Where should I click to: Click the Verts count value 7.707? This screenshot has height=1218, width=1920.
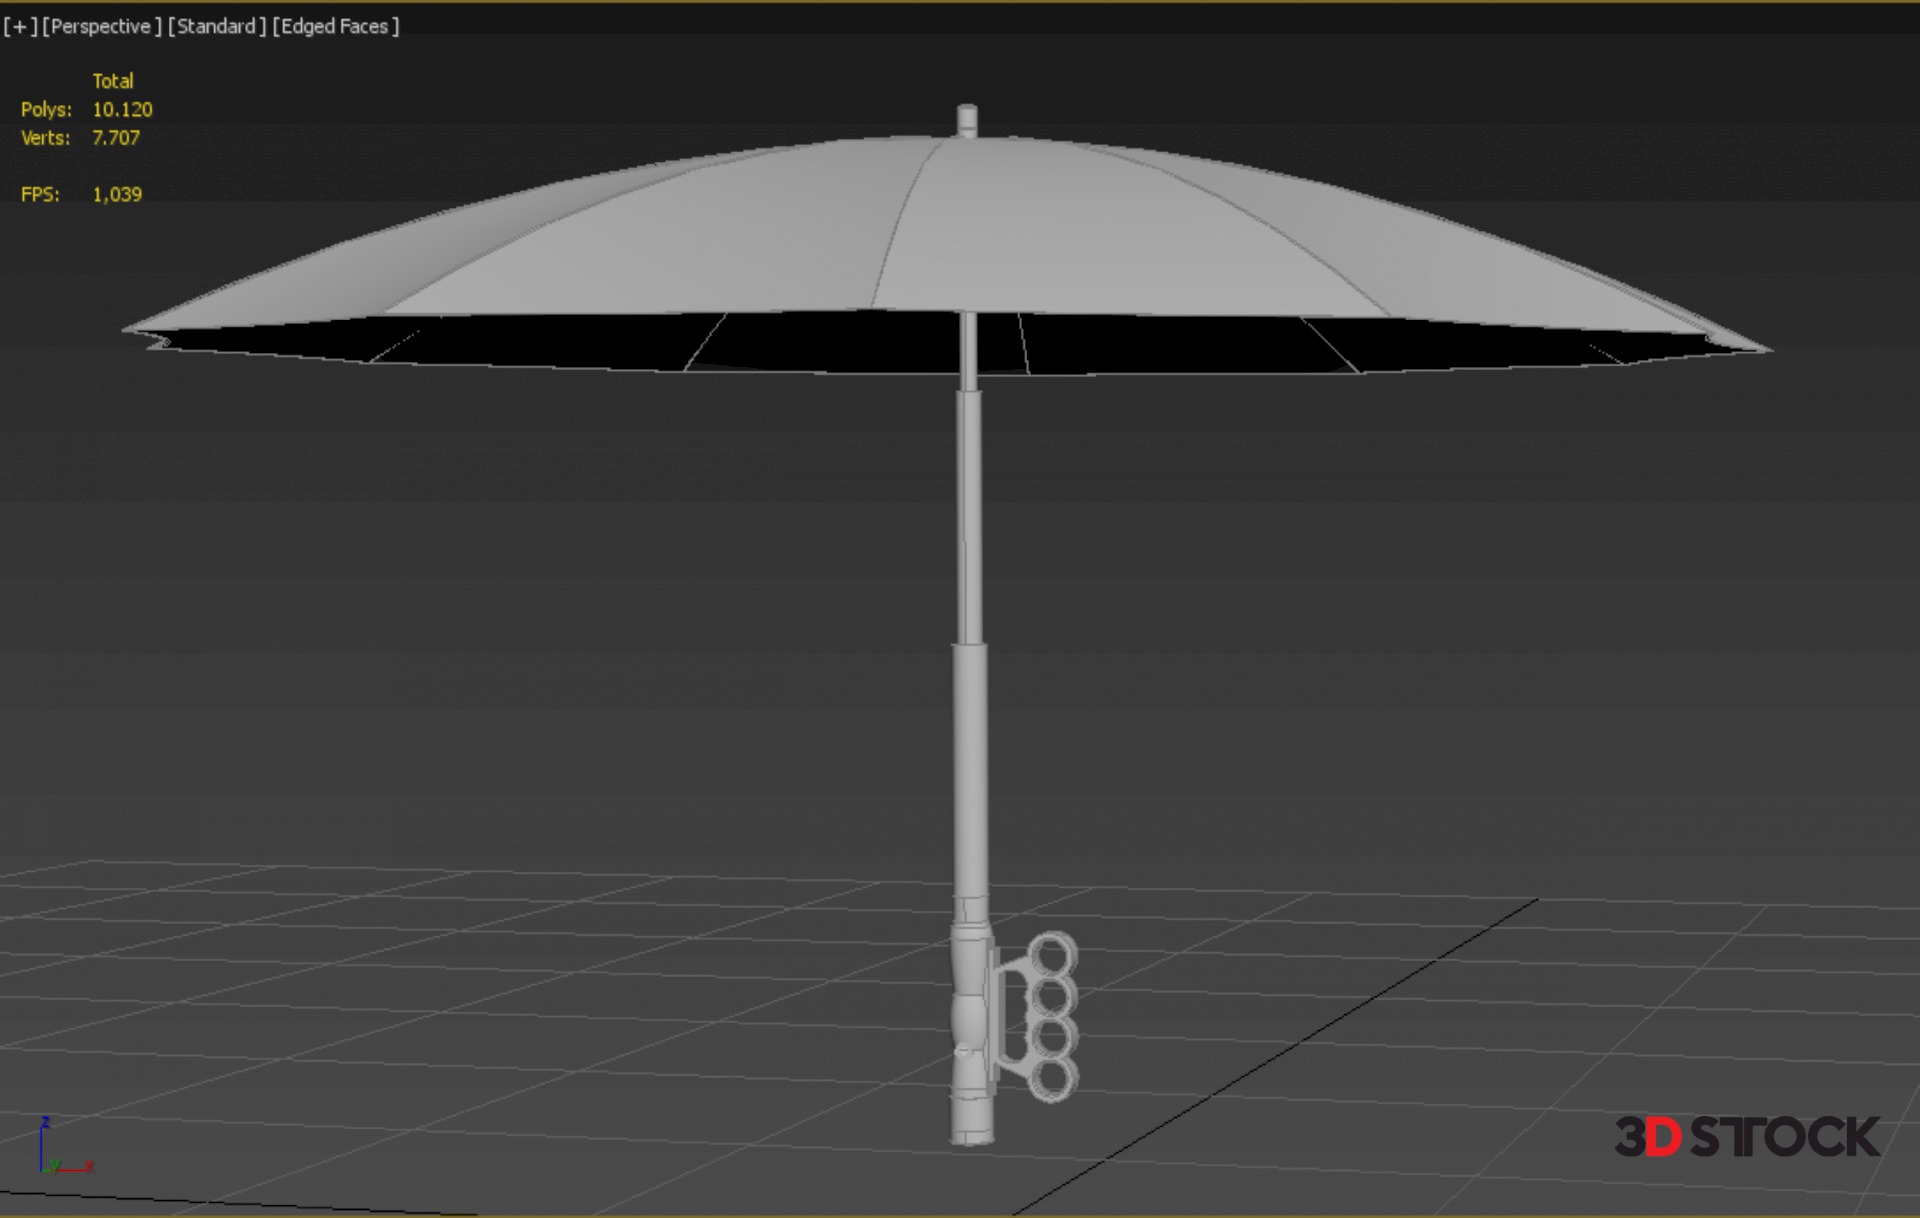click(116, 138)
